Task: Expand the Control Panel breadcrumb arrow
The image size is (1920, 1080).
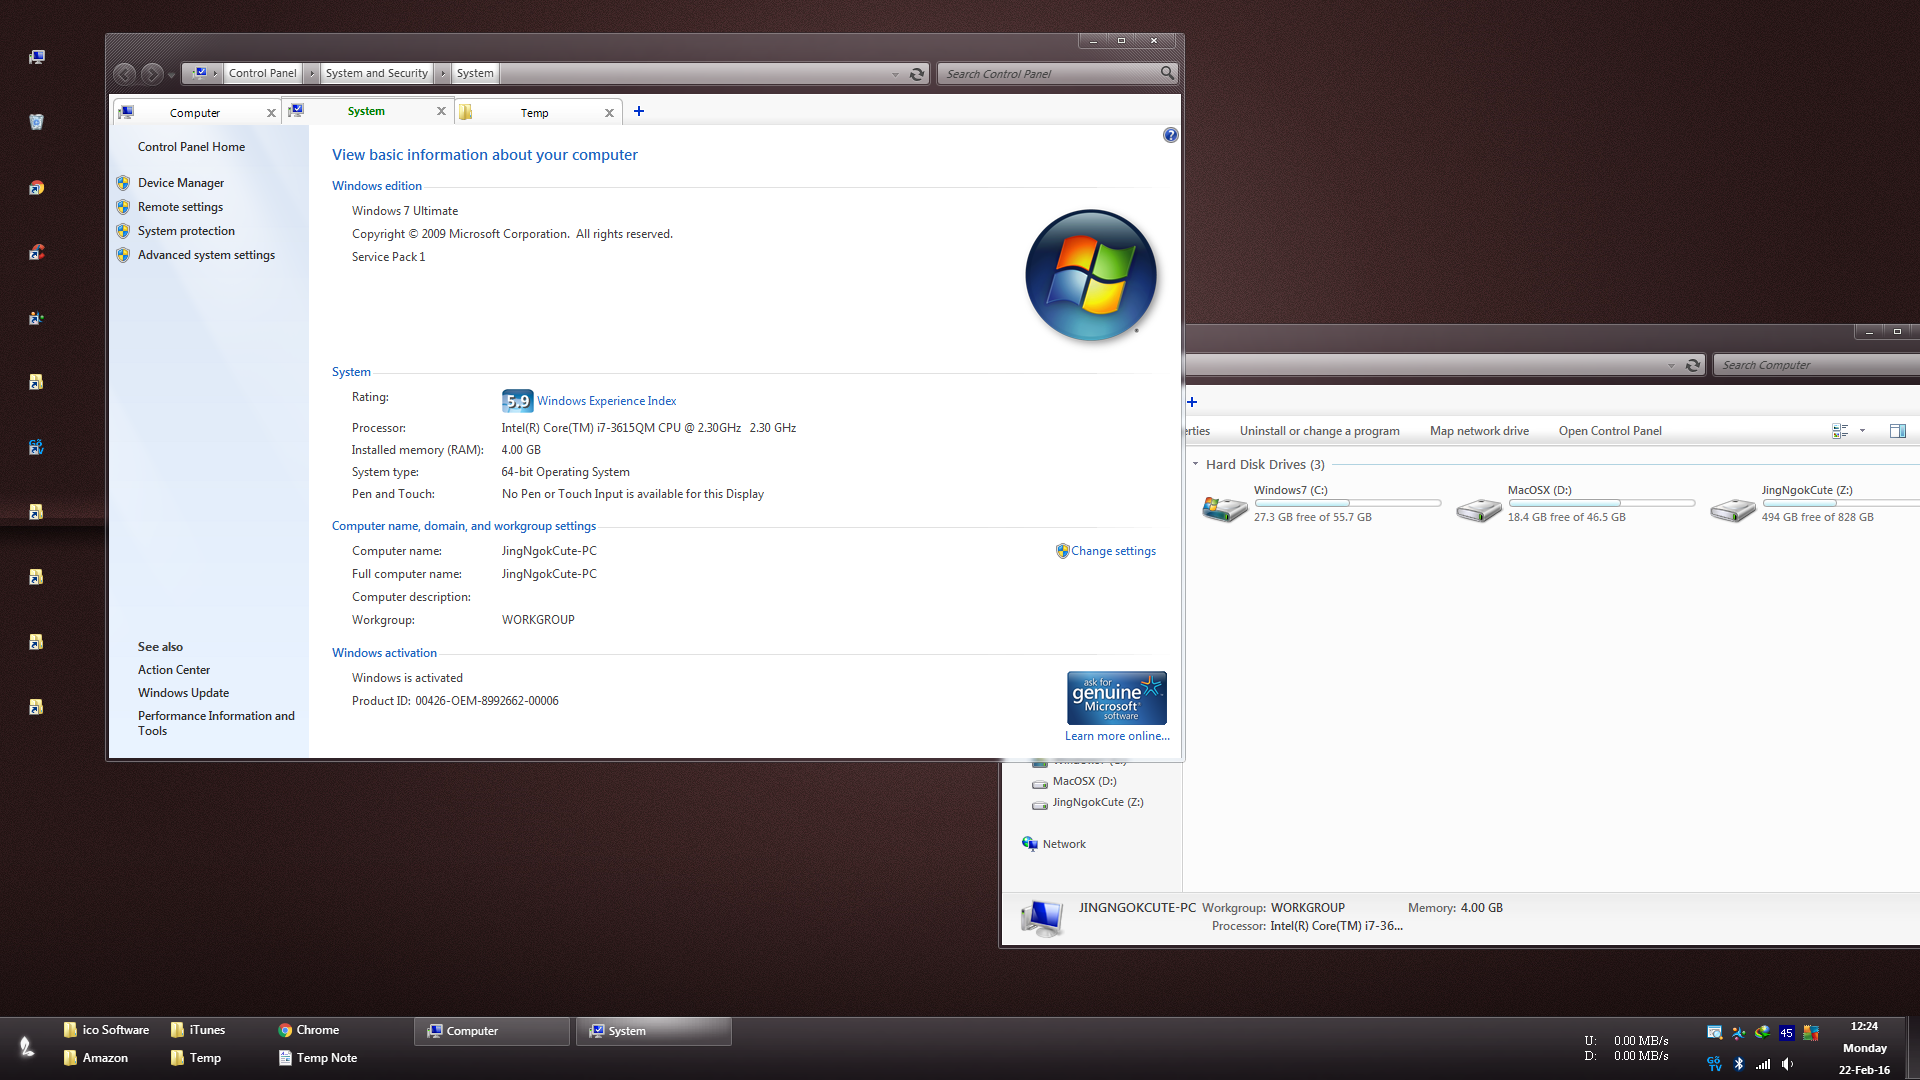Action: coord(311,73)
